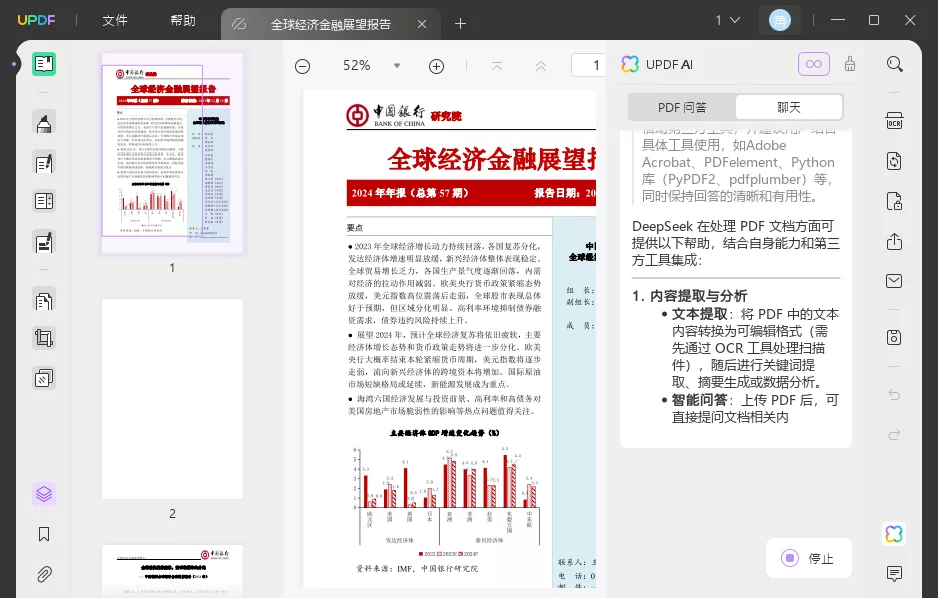Click the Bank of China logo

(x=385, y=115)
